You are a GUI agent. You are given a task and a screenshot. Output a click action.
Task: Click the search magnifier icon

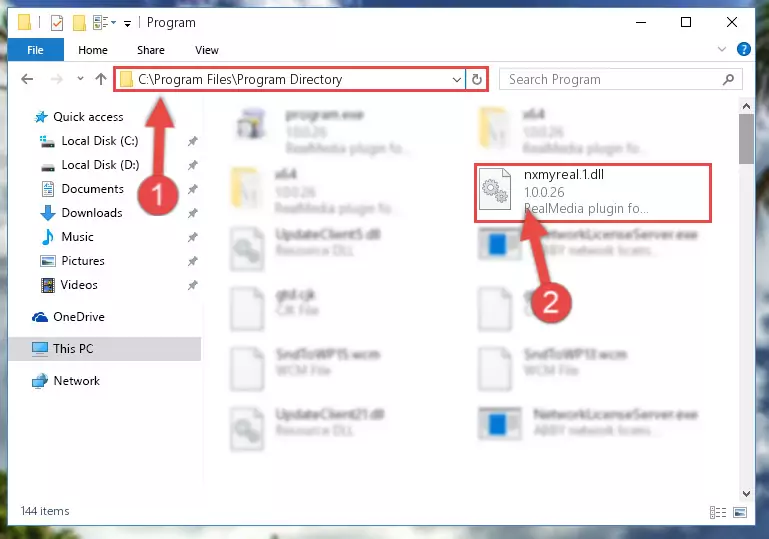pyautogui.click(x=729, y=79)
